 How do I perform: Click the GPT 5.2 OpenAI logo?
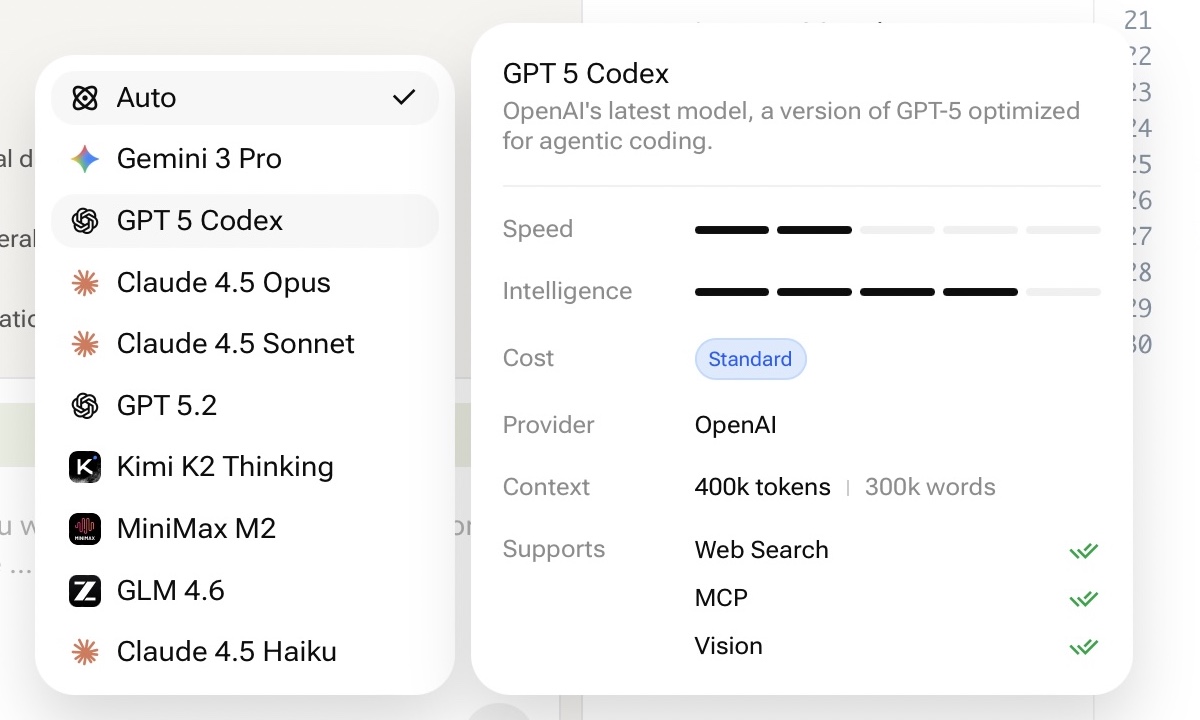(85, 406)
